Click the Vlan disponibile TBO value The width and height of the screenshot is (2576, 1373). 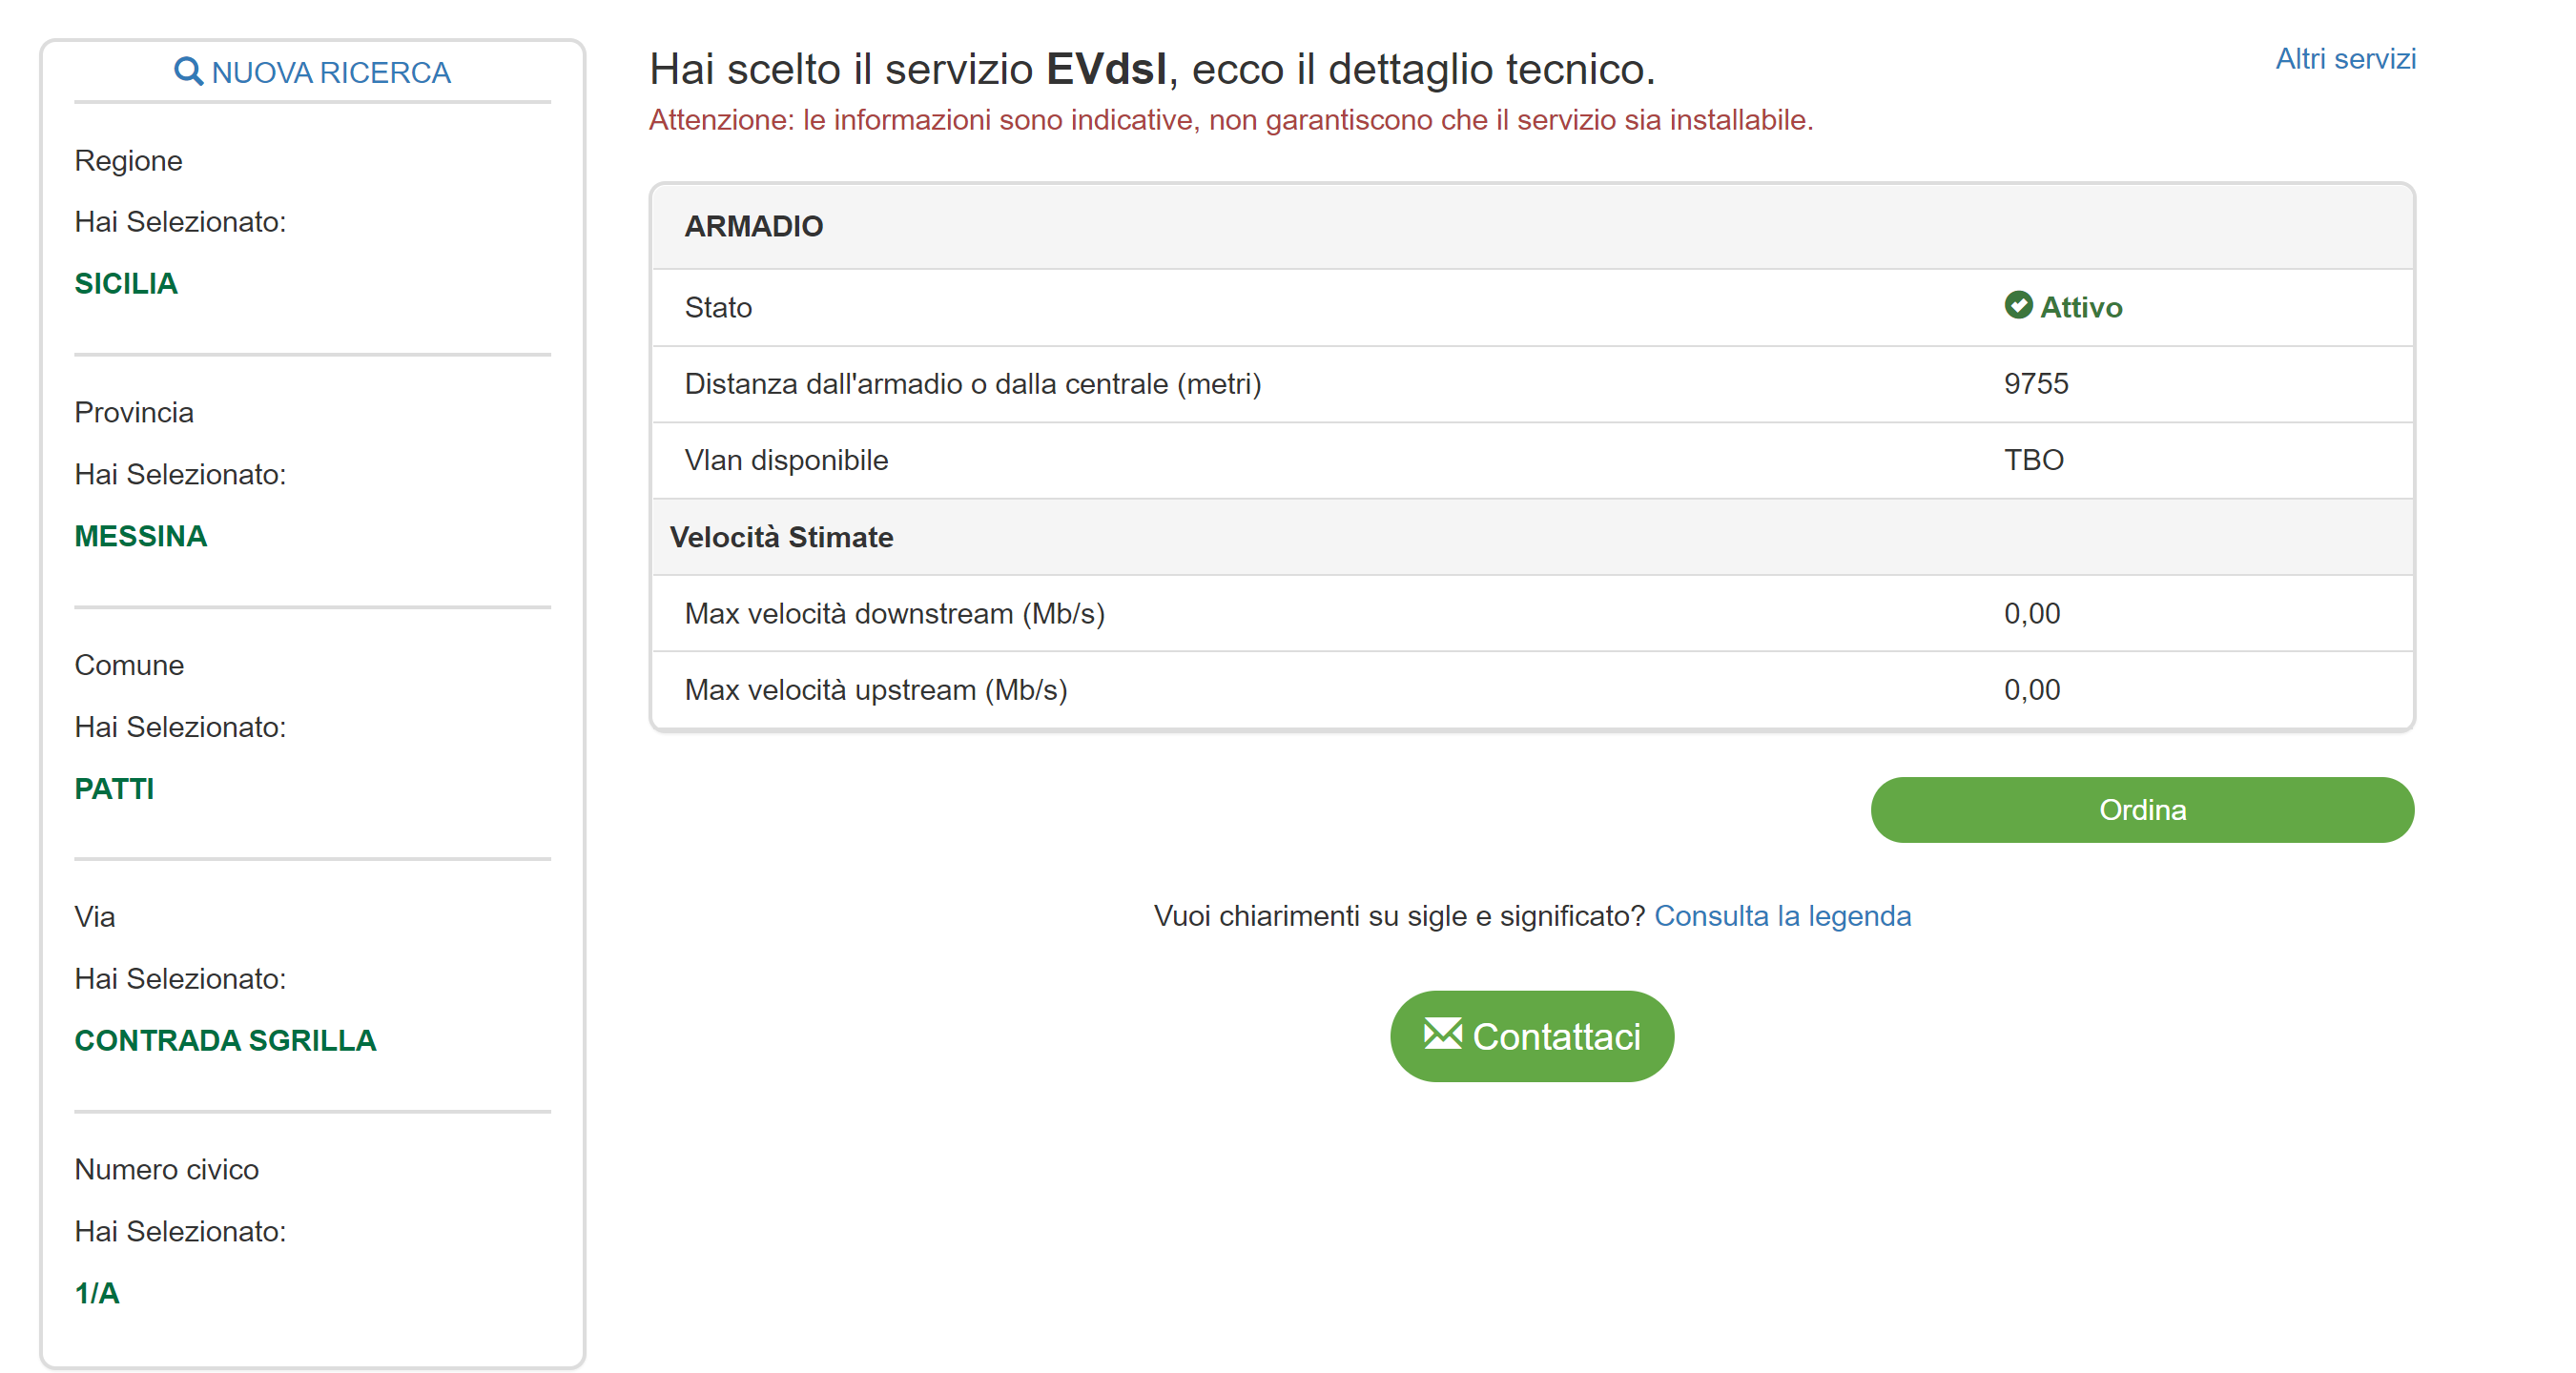pyautogui.click(x=2033, y=460)
